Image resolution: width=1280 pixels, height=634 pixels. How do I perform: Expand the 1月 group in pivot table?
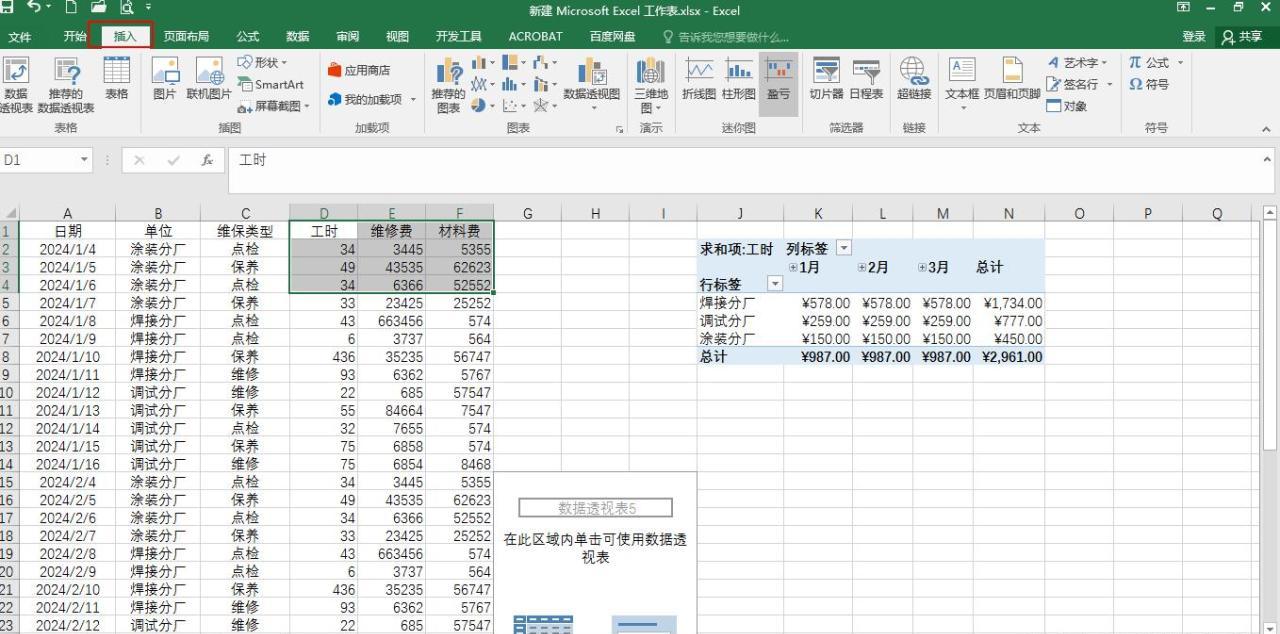coord(793,267)
